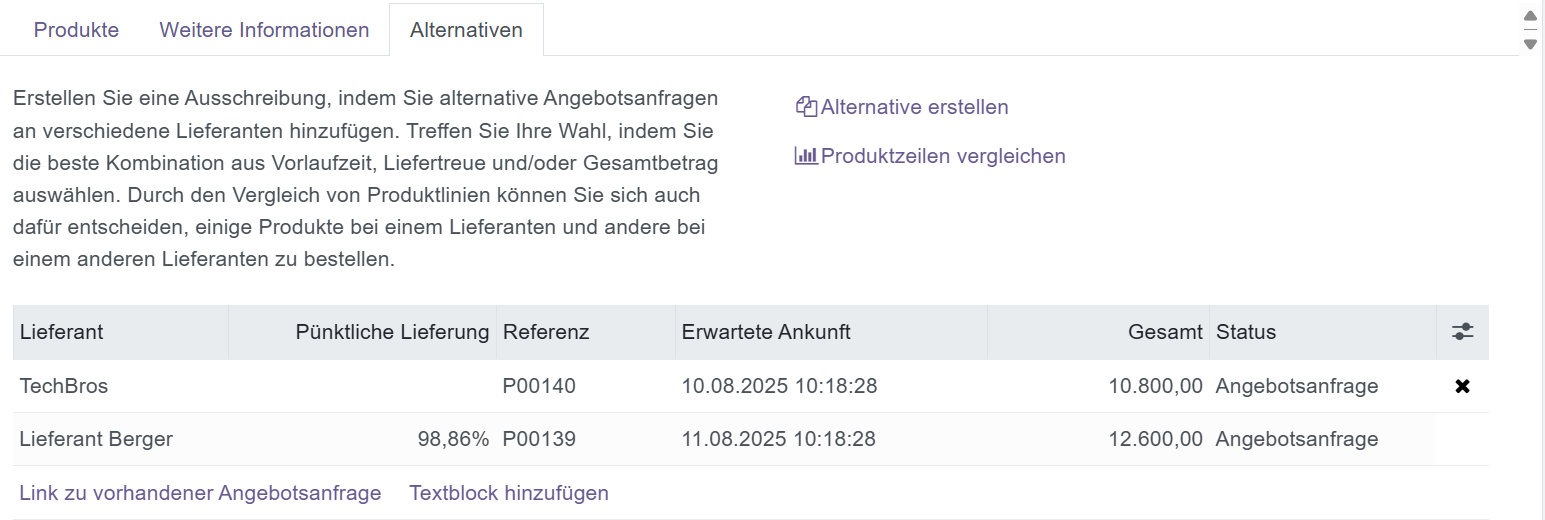Sort by the Status column header

click(1246, 332)
